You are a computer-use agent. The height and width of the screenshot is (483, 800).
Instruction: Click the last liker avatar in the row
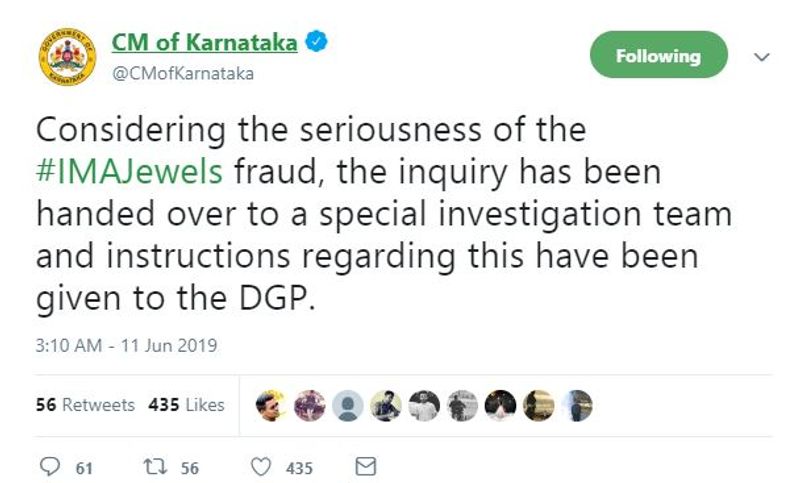pyautogui.click(x=577, y=405)
